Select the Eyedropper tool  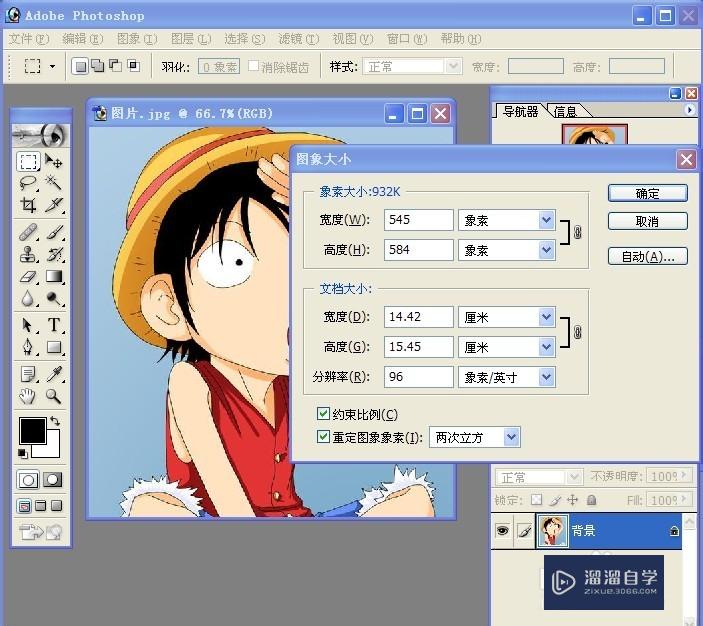53,374
